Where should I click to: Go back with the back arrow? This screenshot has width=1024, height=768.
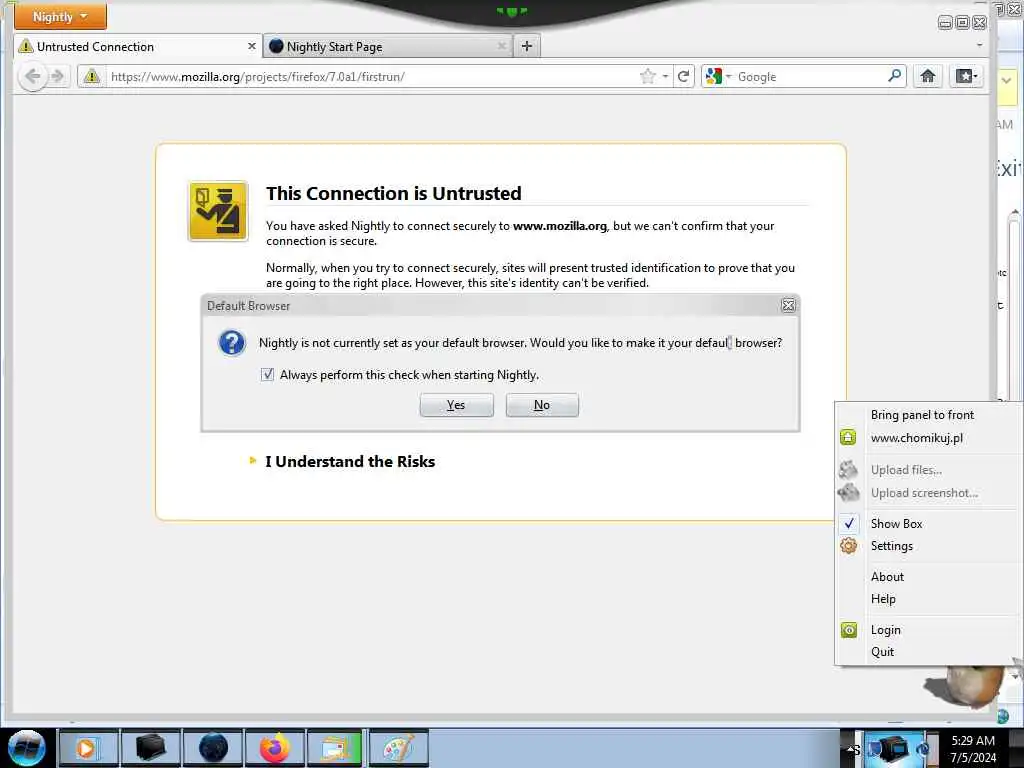click(x=33, y=76)
